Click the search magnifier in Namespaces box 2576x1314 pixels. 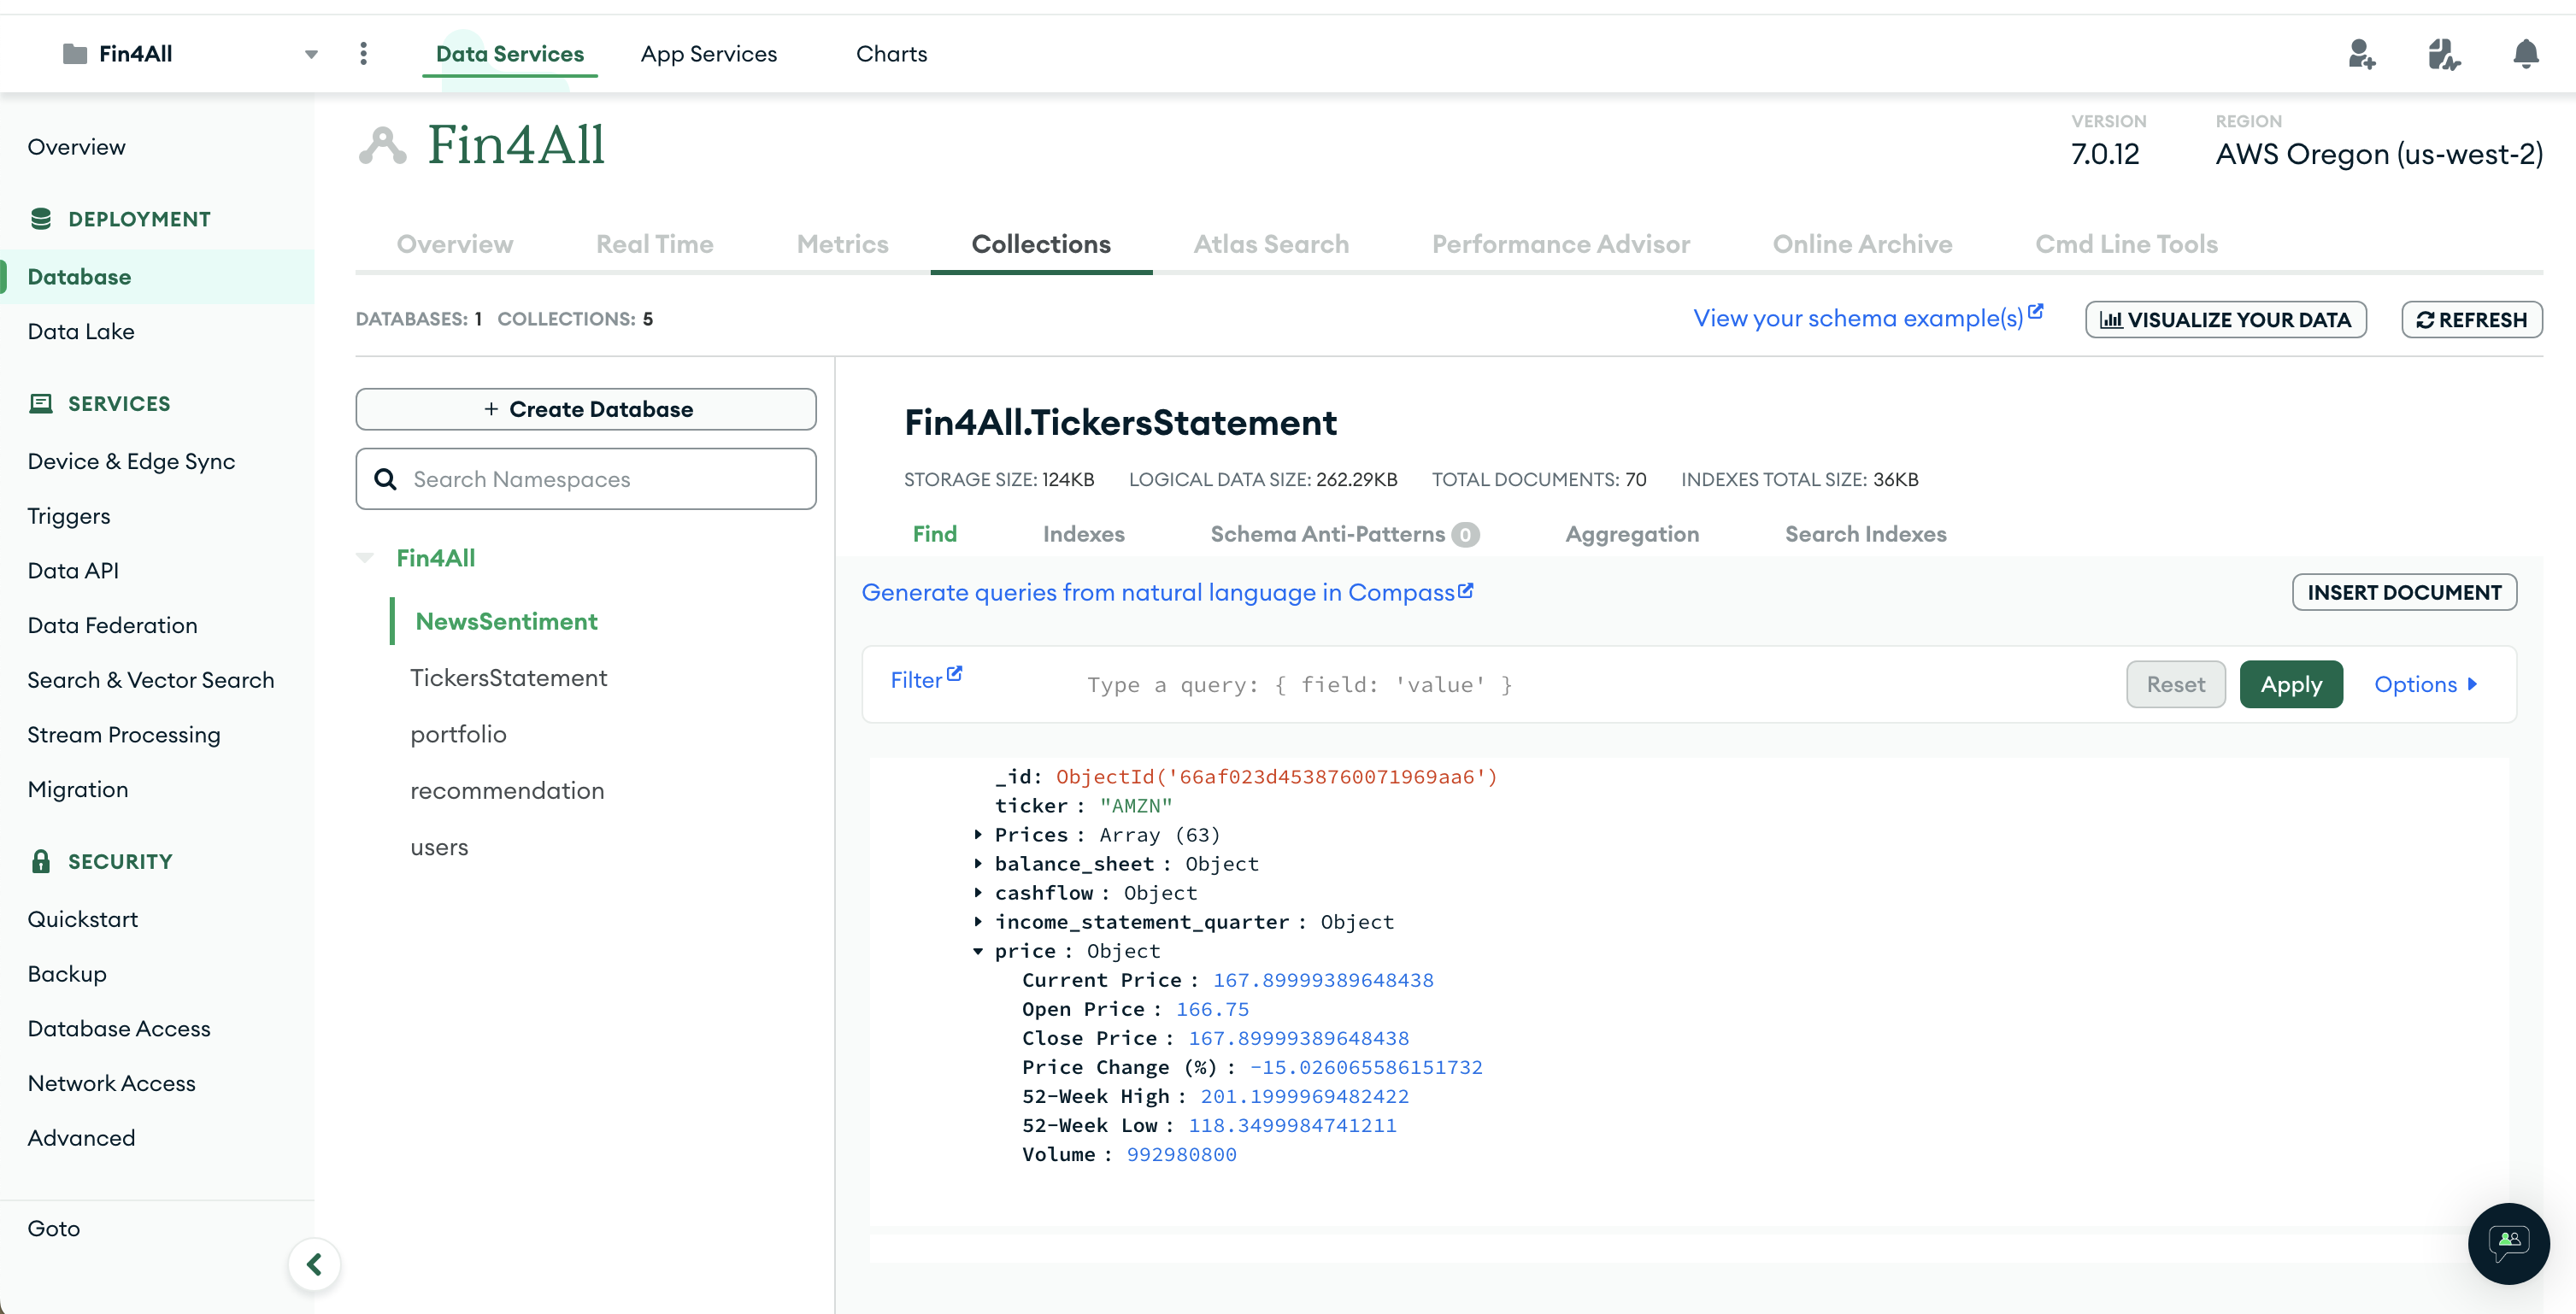tap(385, 479)
